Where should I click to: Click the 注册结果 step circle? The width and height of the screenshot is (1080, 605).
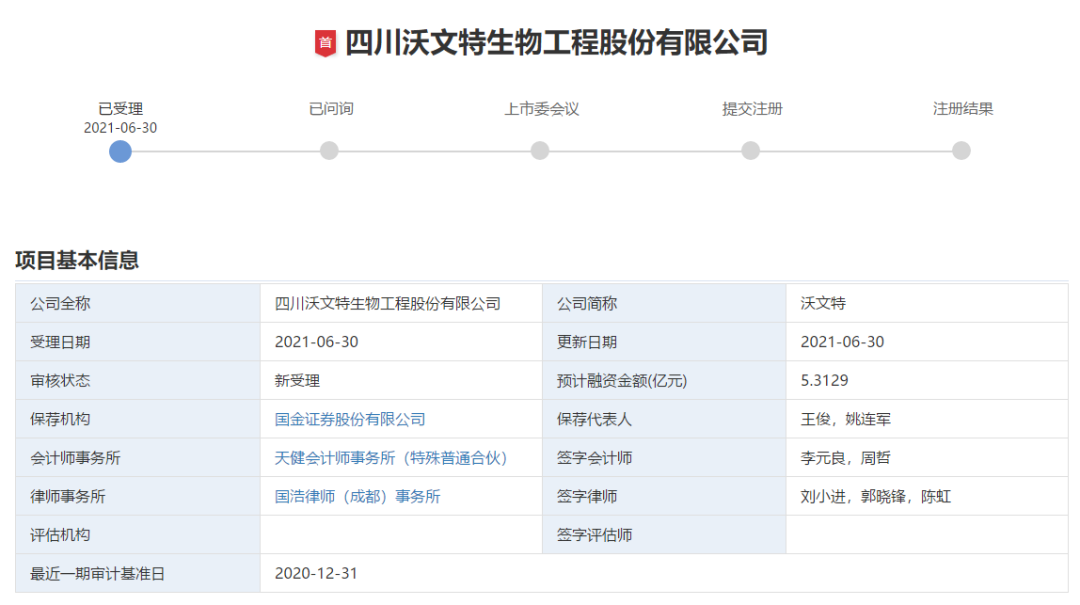pos(961,151)
